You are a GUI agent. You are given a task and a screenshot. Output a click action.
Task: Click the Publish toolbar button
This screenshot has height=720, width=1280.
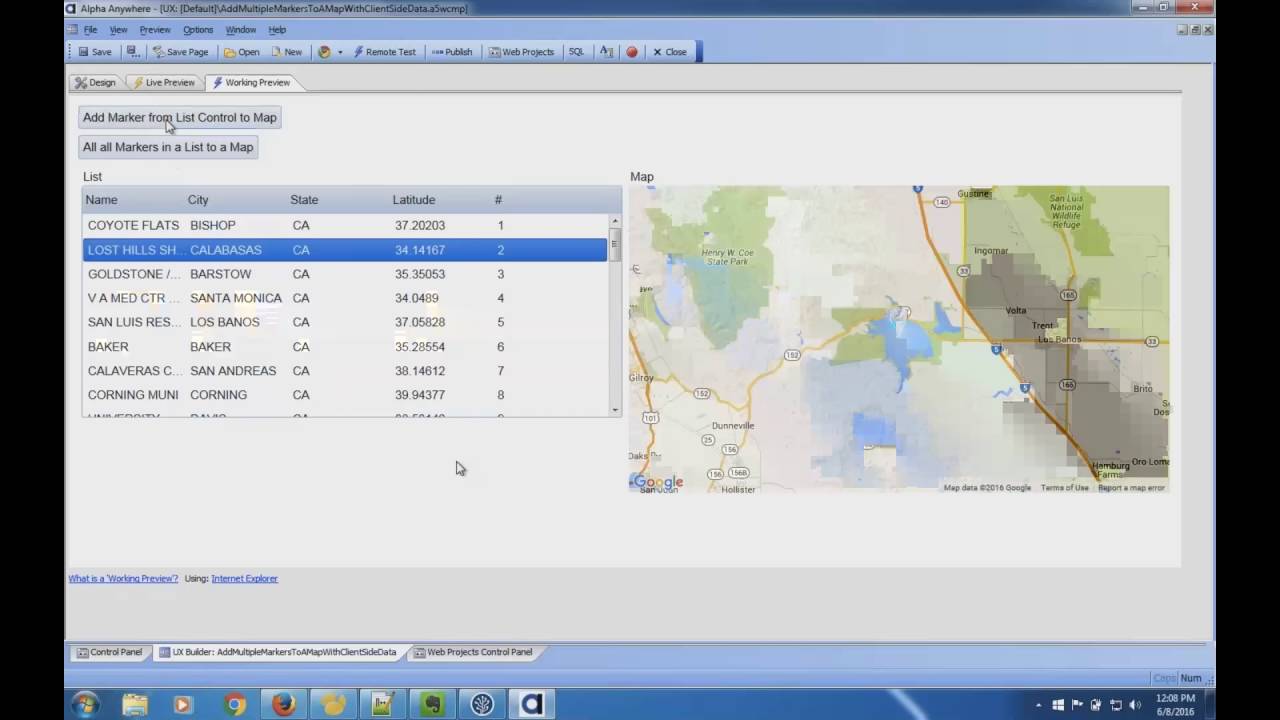[452, 52]
